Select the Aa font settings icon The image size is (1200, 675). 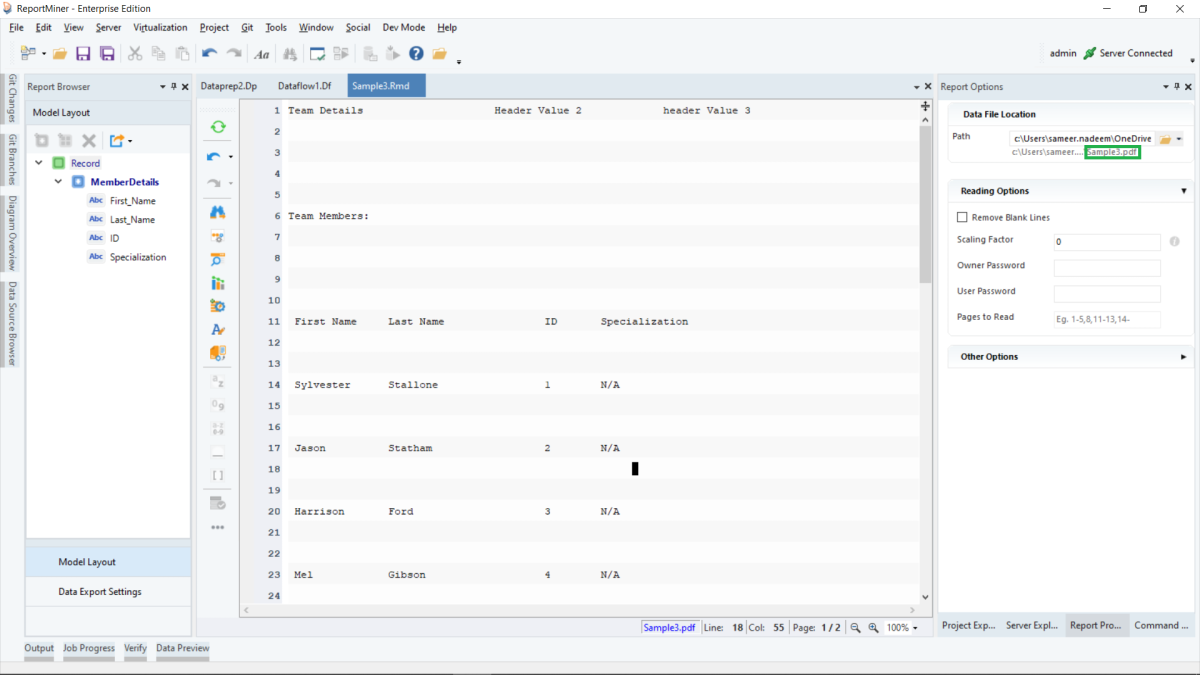pyautogui.click(x=261, y=53)
